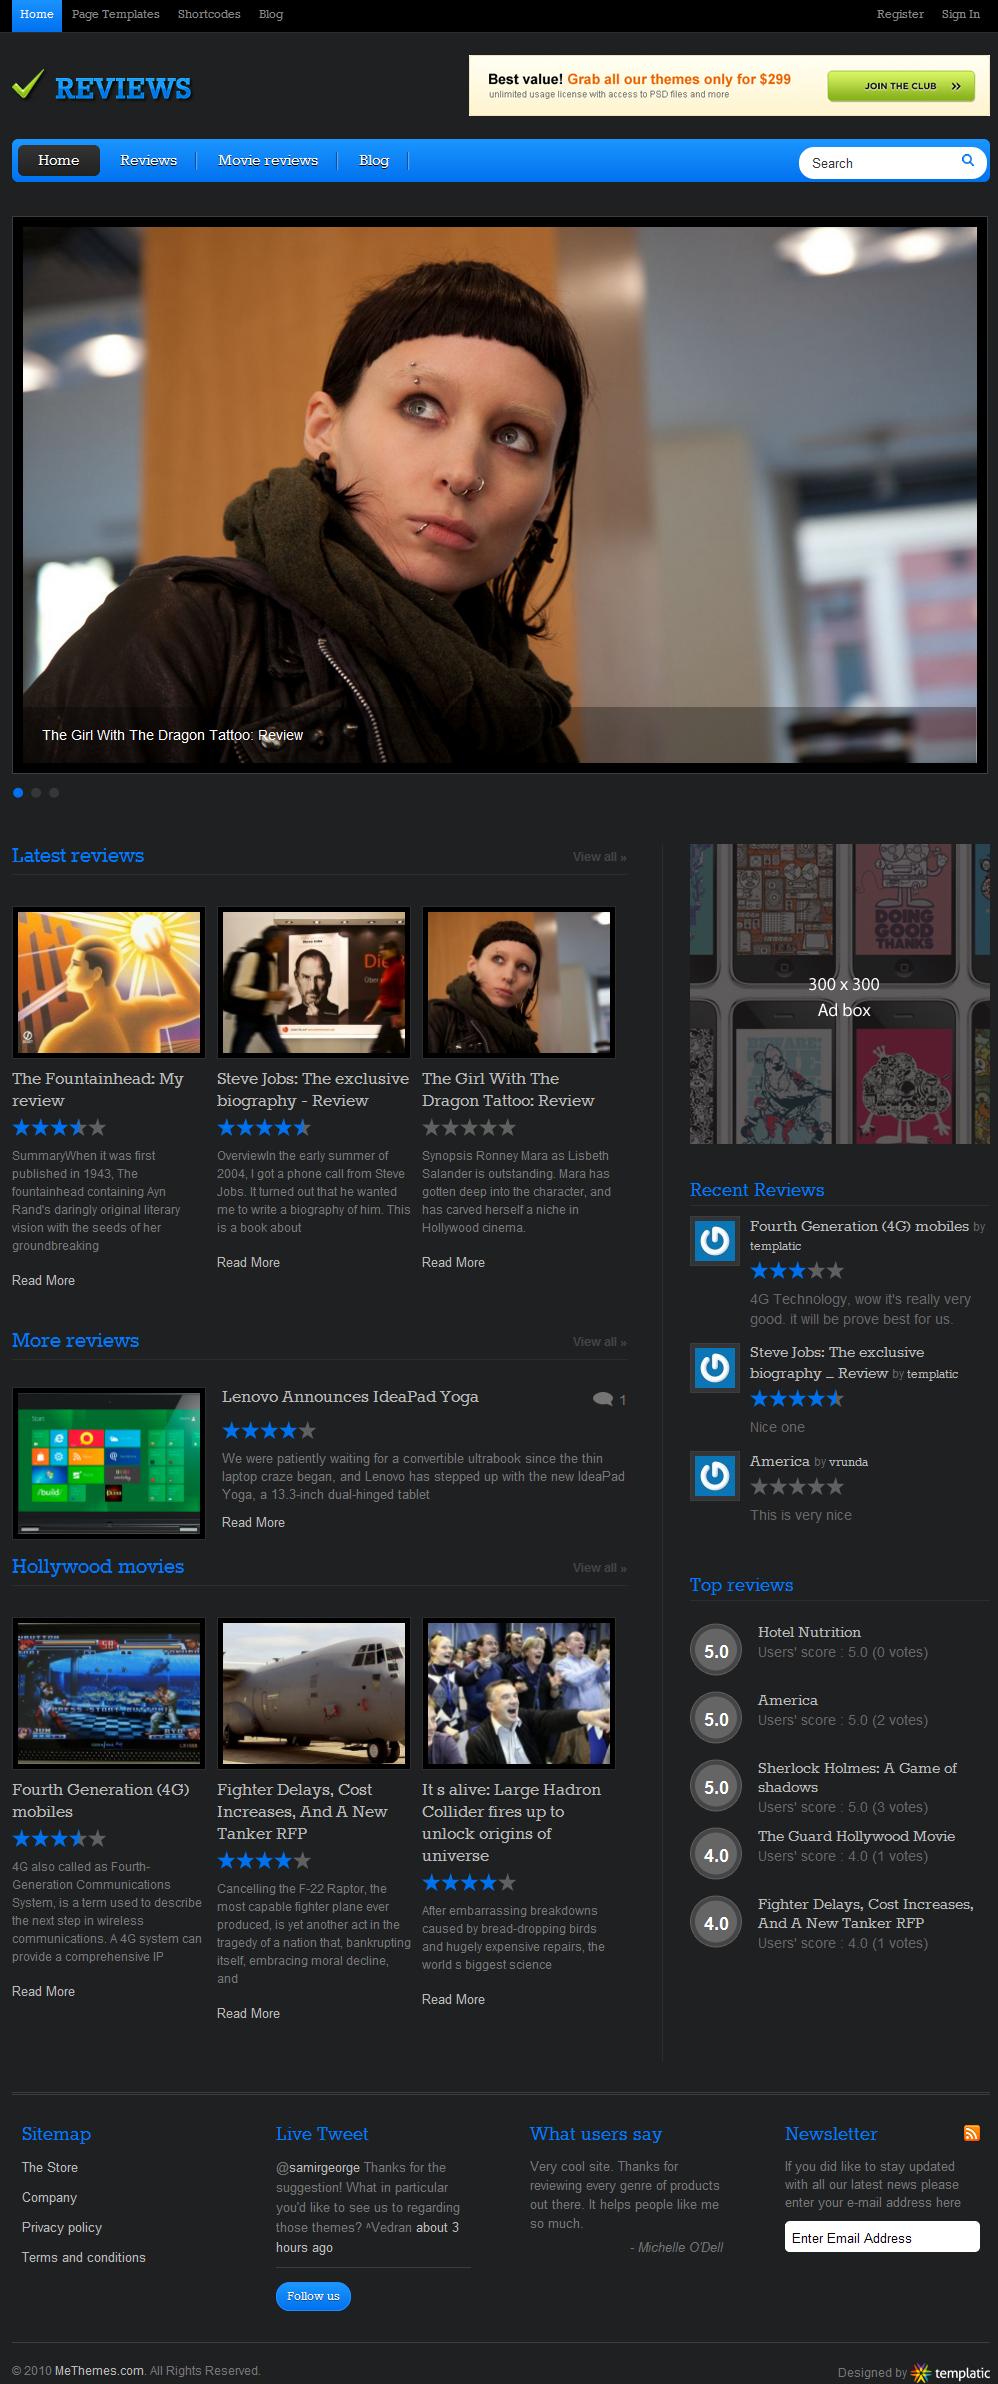Image resolution: width=998 pixels, height=2384 pixels.
Task: Open the fighter plane thumbnail
Action: point(314,1693)
